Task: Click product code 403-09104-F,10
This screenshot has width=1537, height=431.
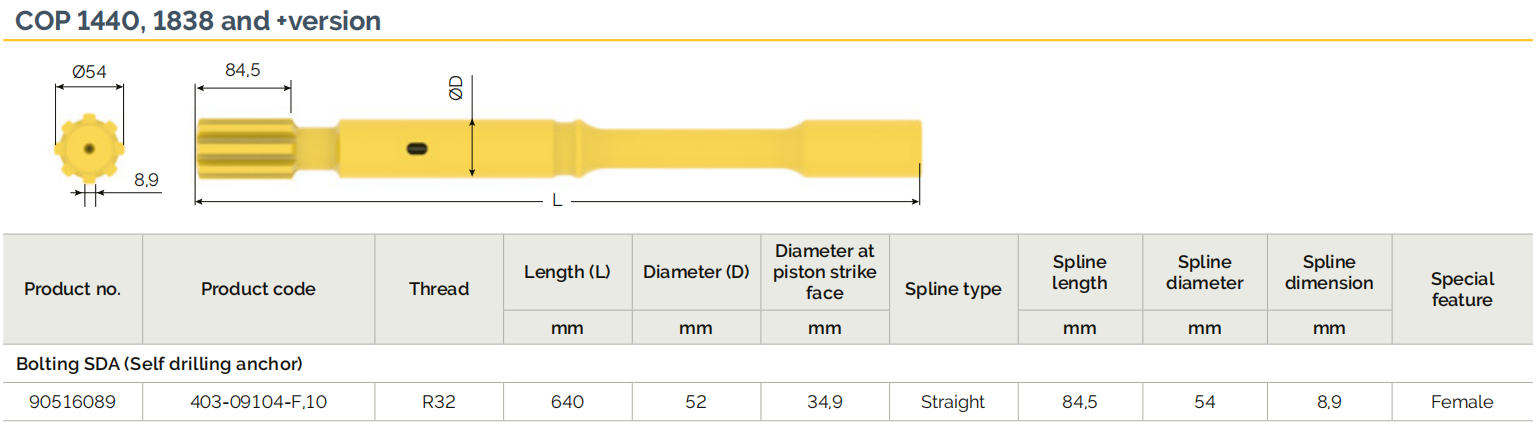Action: click(x=258, y=402)
